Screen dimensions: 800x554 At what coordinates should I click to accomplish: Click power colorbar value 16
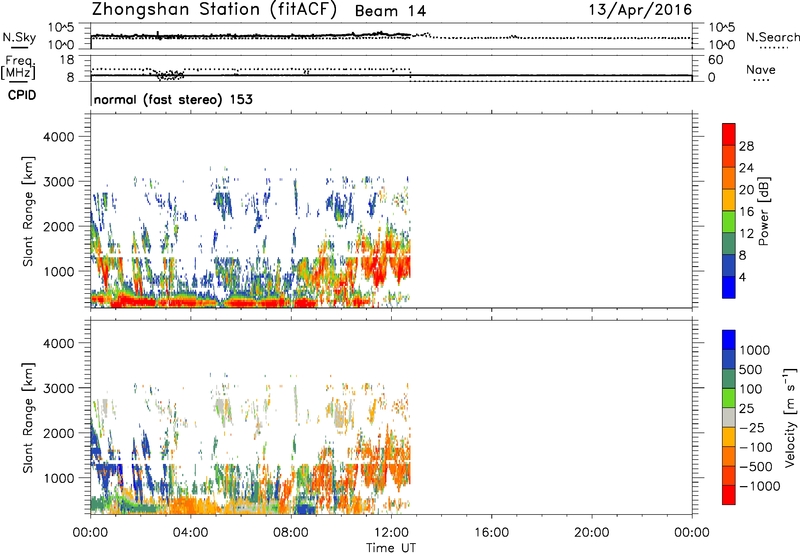[746, 212]
